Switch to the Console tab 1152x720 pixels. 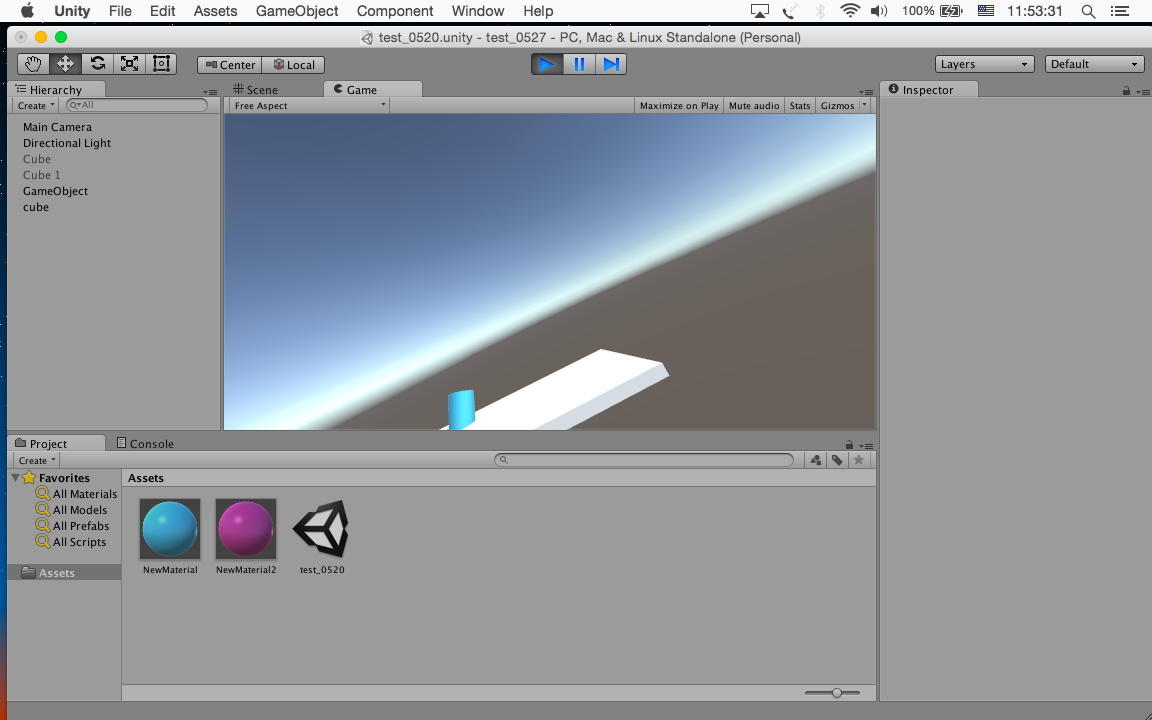pos(145,444)
